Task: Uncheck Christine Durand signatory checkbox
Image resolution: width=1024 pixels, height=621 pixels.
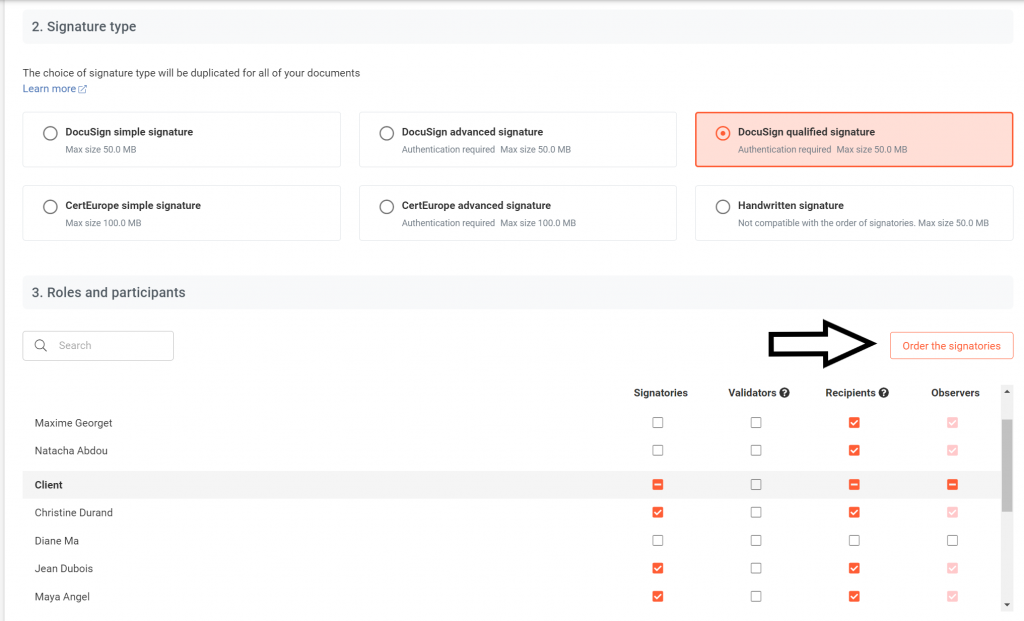Action: (657, 513)
